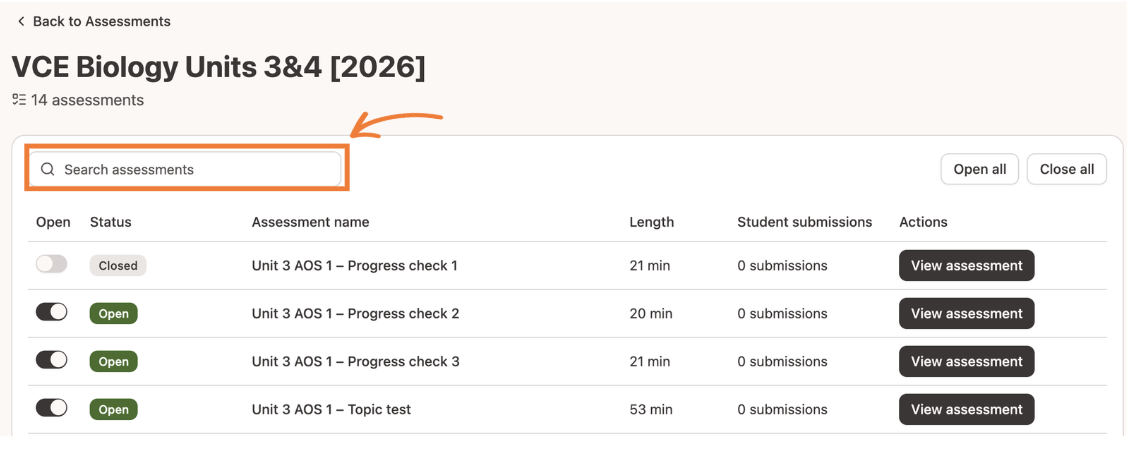Image resolution: width=1130 pixels, height=454 pixels.
Task: Click Open badge for Progress check 2
Action: [x=113, y=313]
